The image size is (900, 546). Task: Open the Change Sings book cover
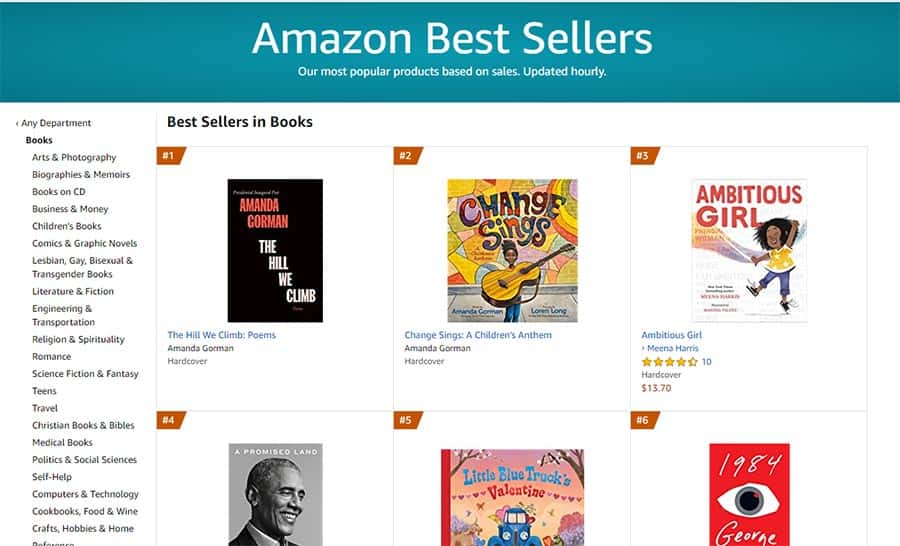(513, 250)
